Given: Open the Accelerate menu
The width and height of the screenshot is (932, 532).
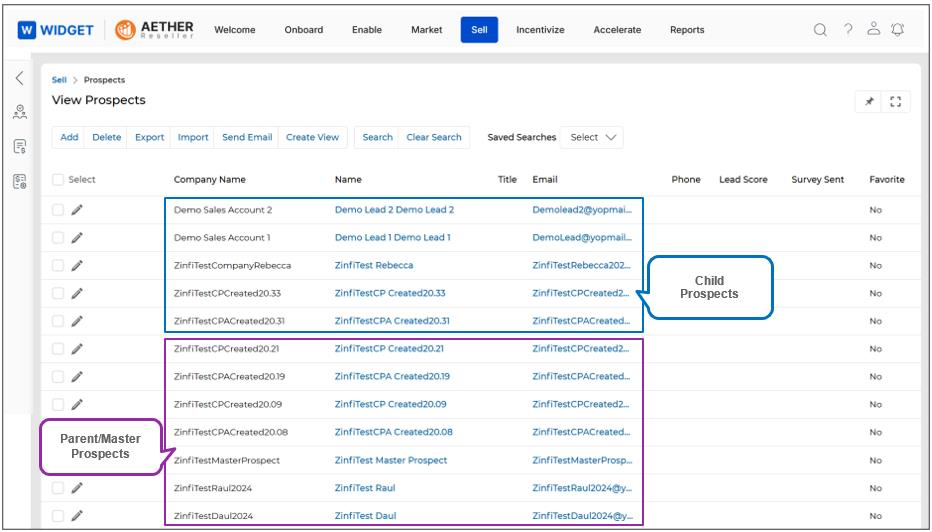Looking at the screenshot, I should click(x=617, y=30).
